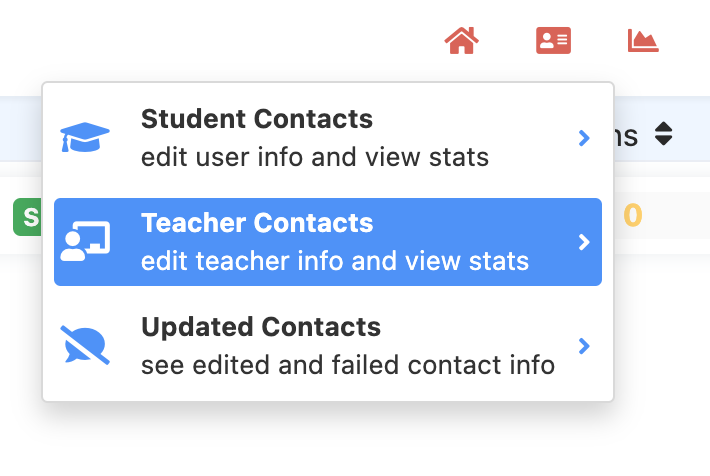This screenshot has height=476, width=710.
Task: Choose the Teacher Contacts menu entry
Action: pos(257,223)
